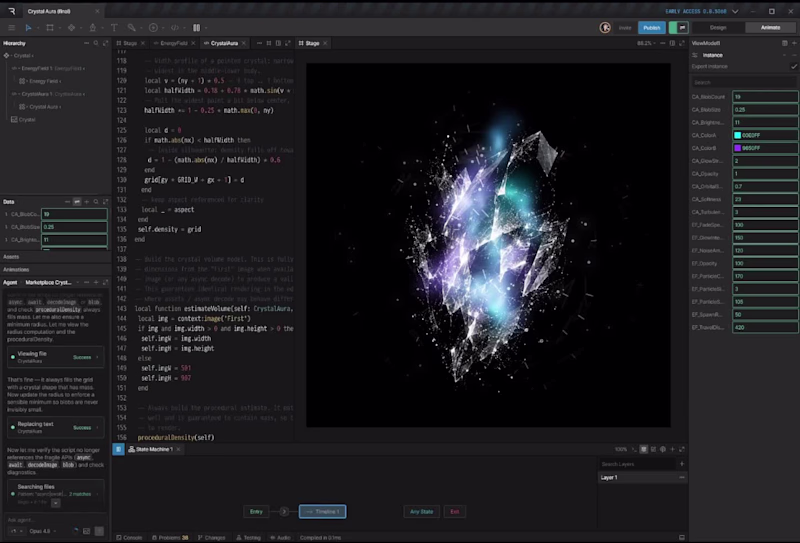Select the Text tool
Image resolution: width=800 pixels, height=543 pixels.
[x=114, y=28]
